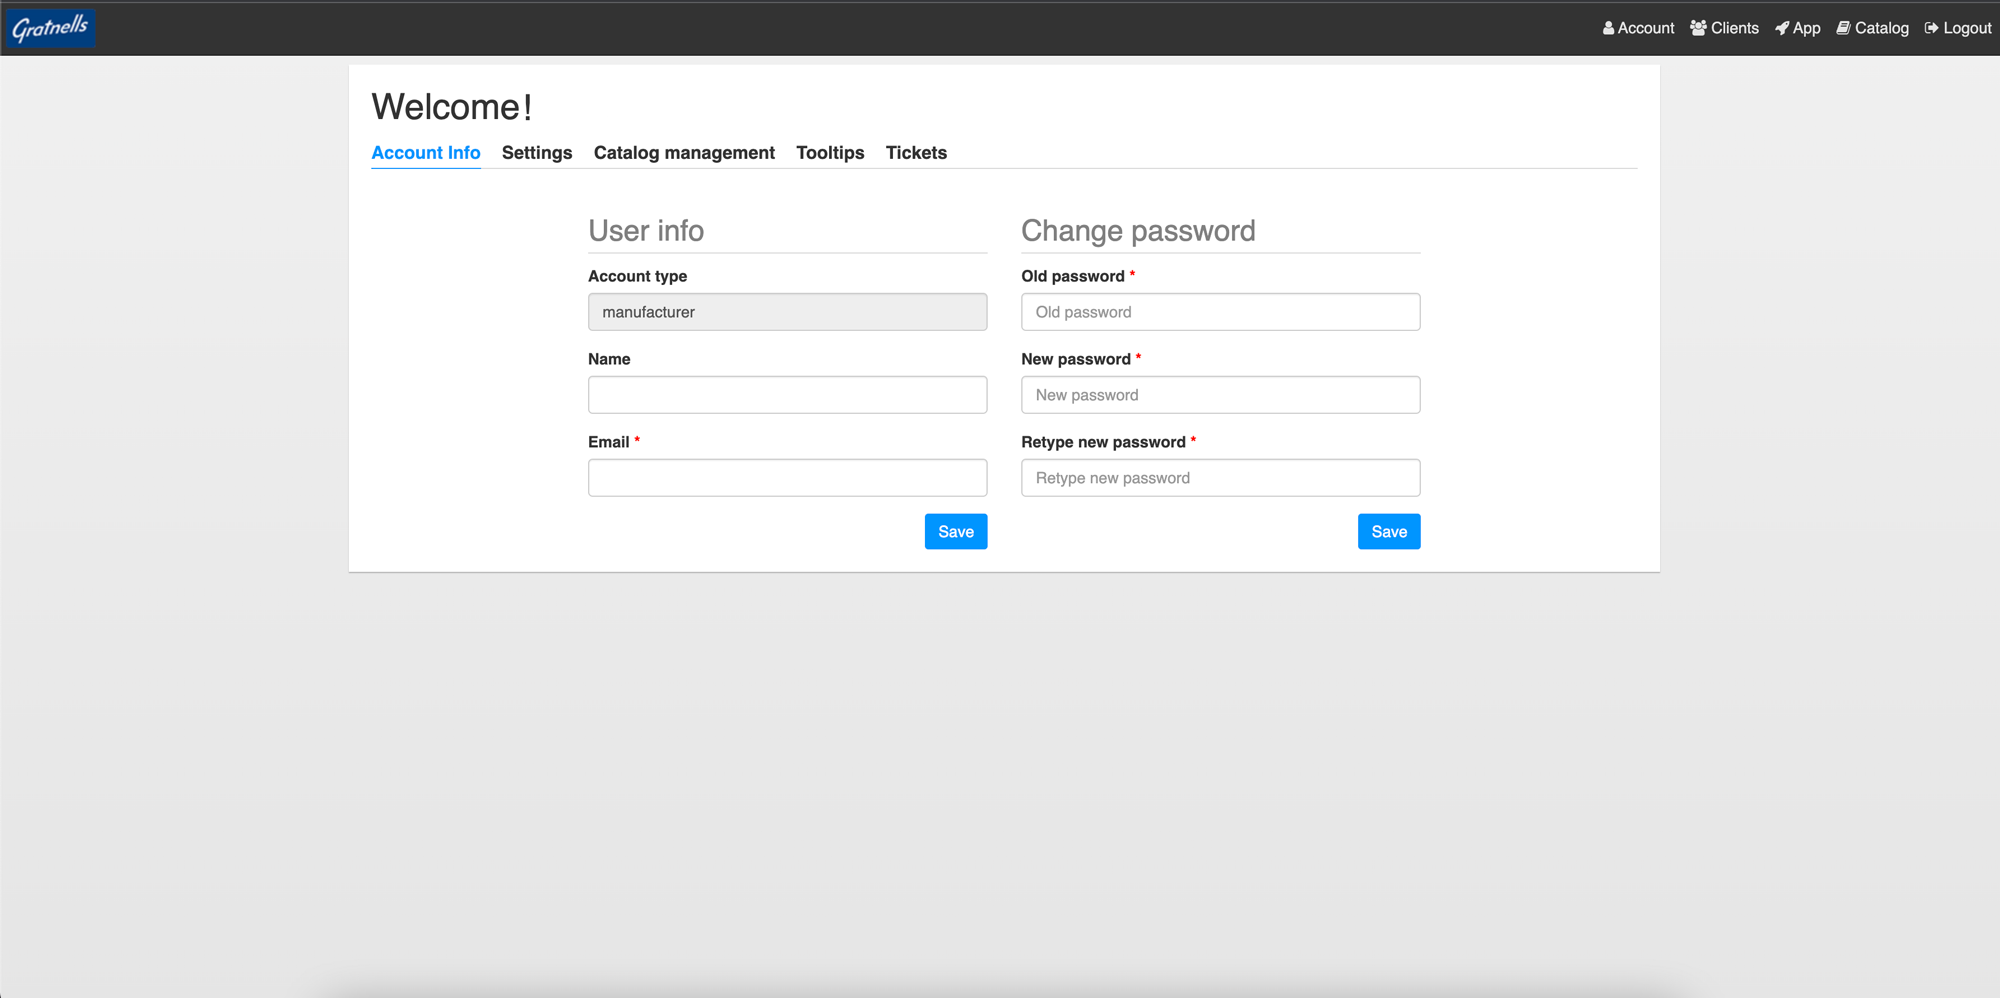Click the Account user icon
This screenshot has height=998, width=2000.
pyautogui.click(x=1608, y=28)
